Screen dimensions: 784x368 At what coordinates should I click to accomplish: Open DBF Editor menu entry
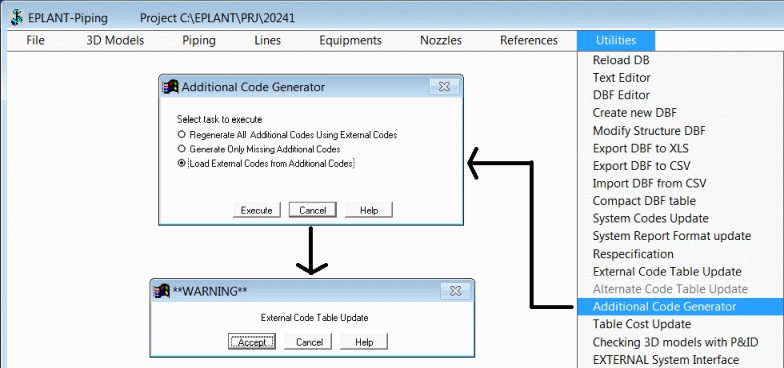621,95
